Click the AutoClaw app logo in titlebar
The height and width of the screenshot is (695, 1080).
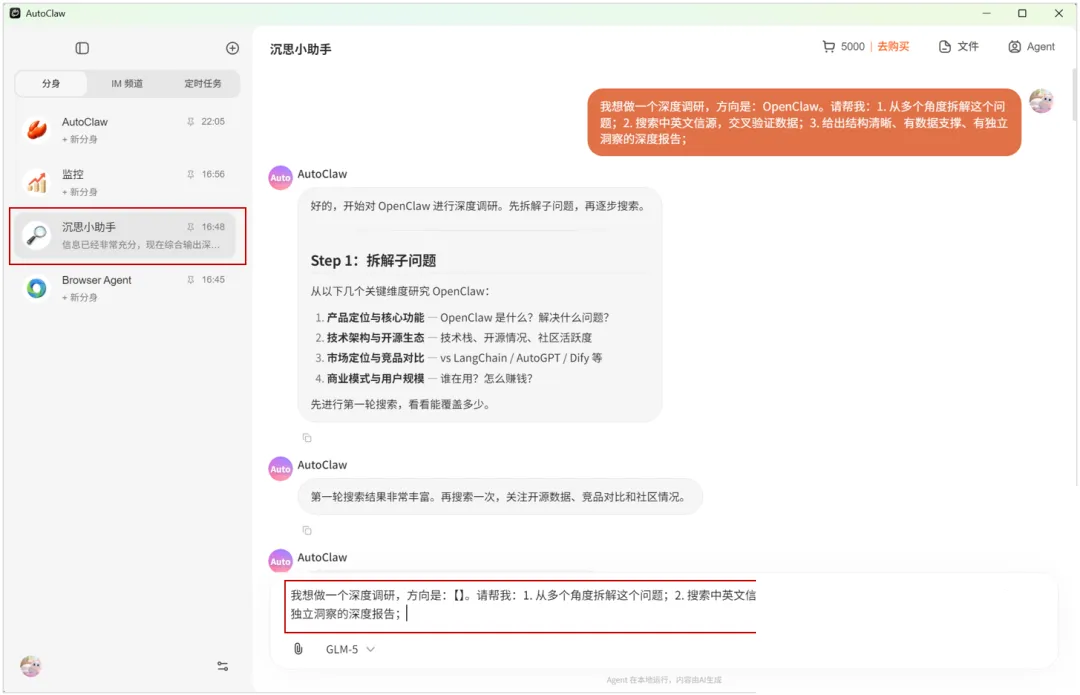(x=14, y=13)
